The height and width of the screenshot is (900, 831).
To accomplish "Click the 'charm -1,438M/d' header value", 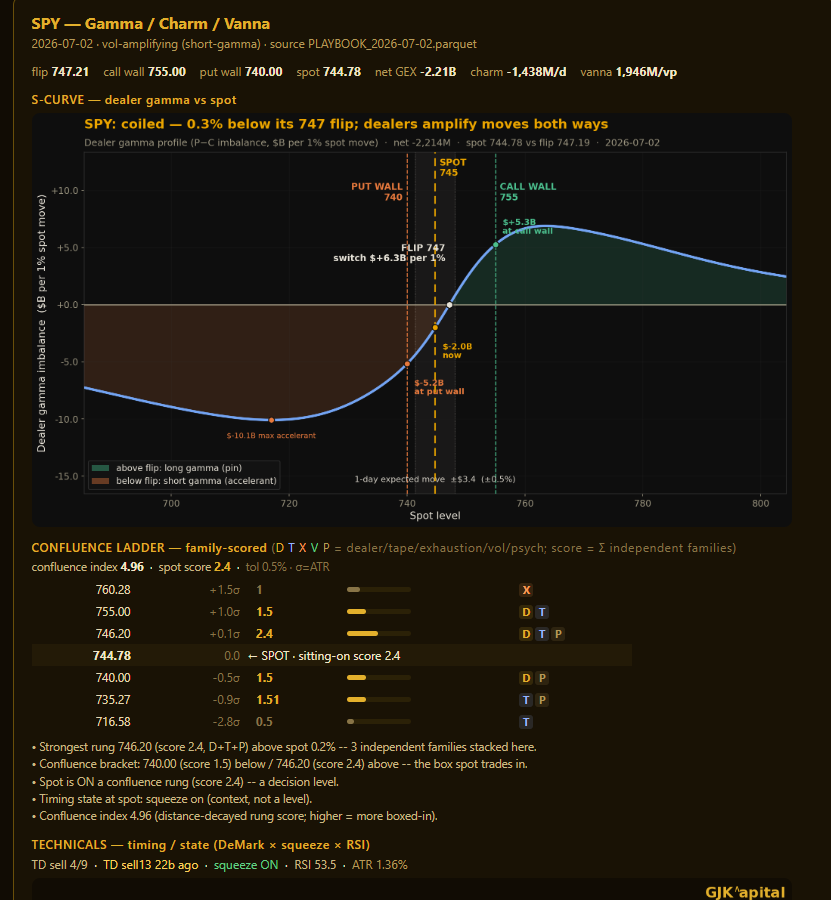I will click(518, 72).
